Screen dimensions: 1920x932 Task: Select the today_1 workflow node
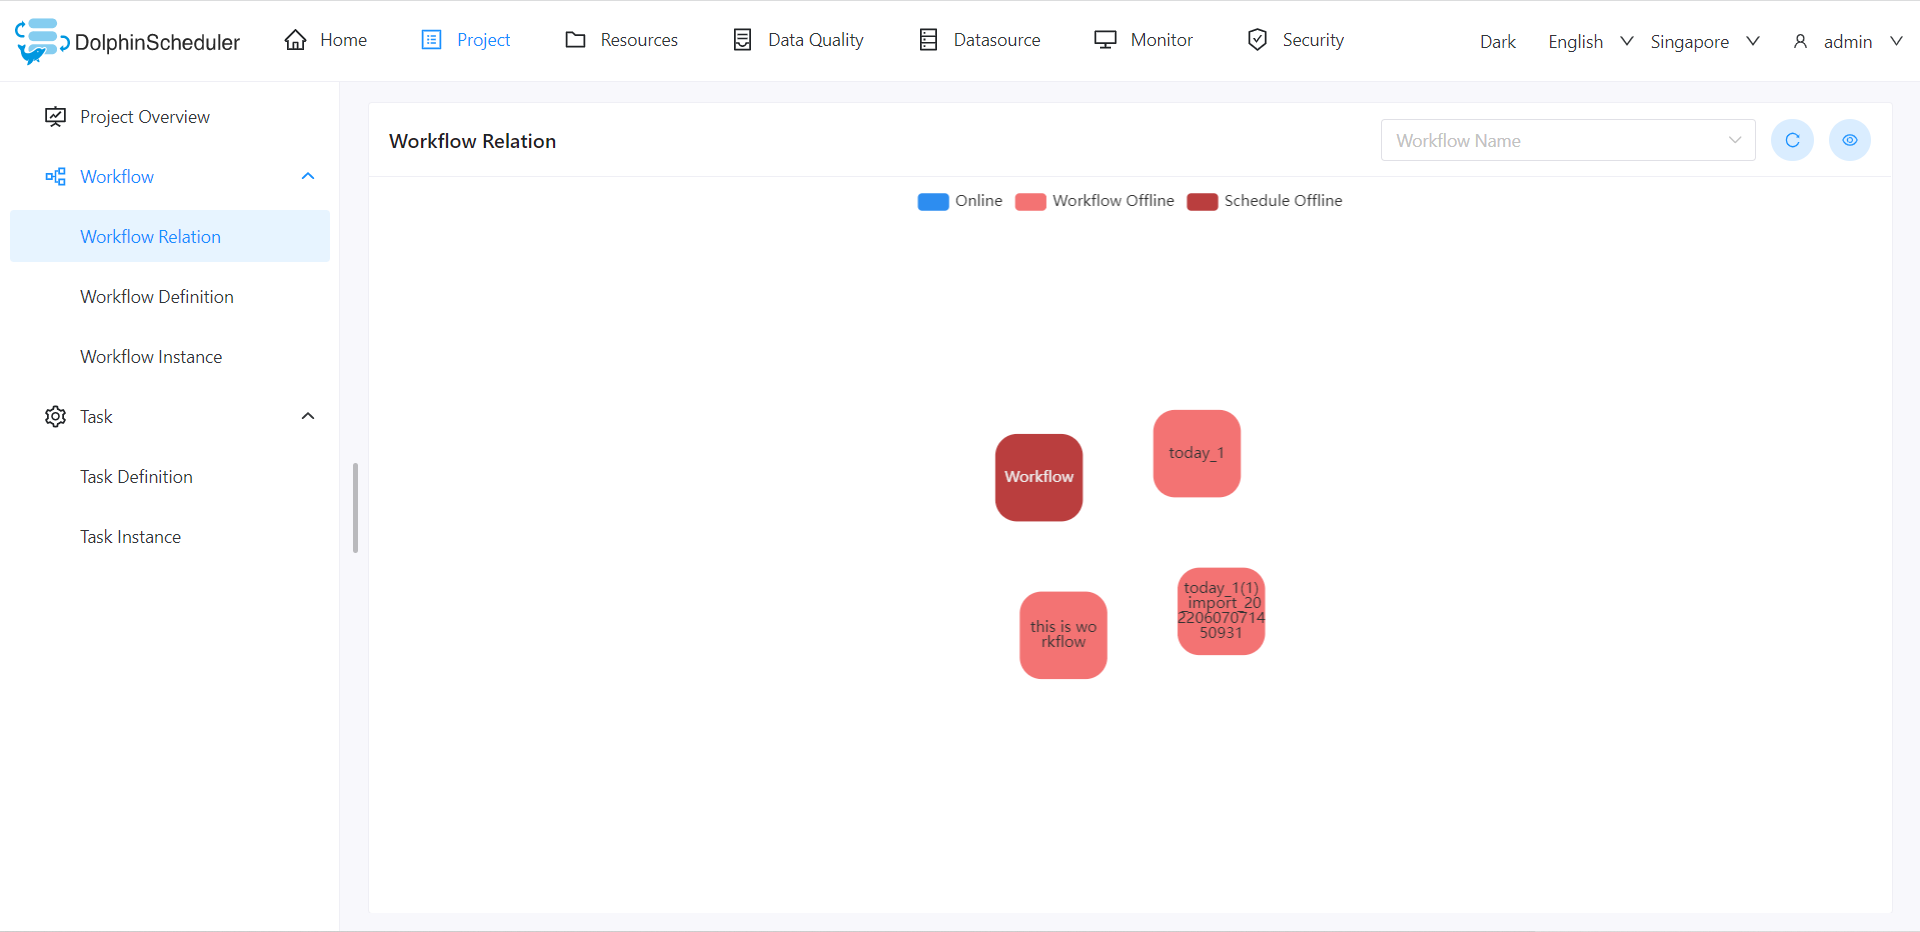1196,453
